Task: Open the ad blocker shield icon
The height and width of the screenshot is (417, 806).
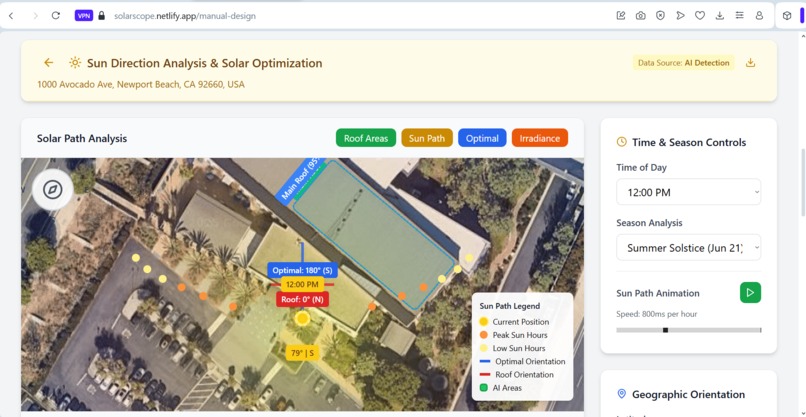Action: click(x=661, y=15)
